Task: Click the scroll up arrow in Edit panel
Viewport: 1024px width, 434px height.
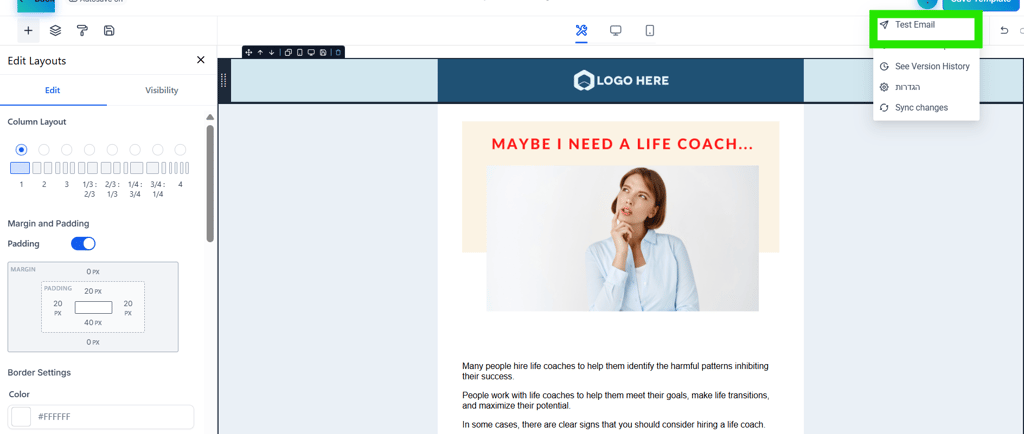Action: [210, 117]
